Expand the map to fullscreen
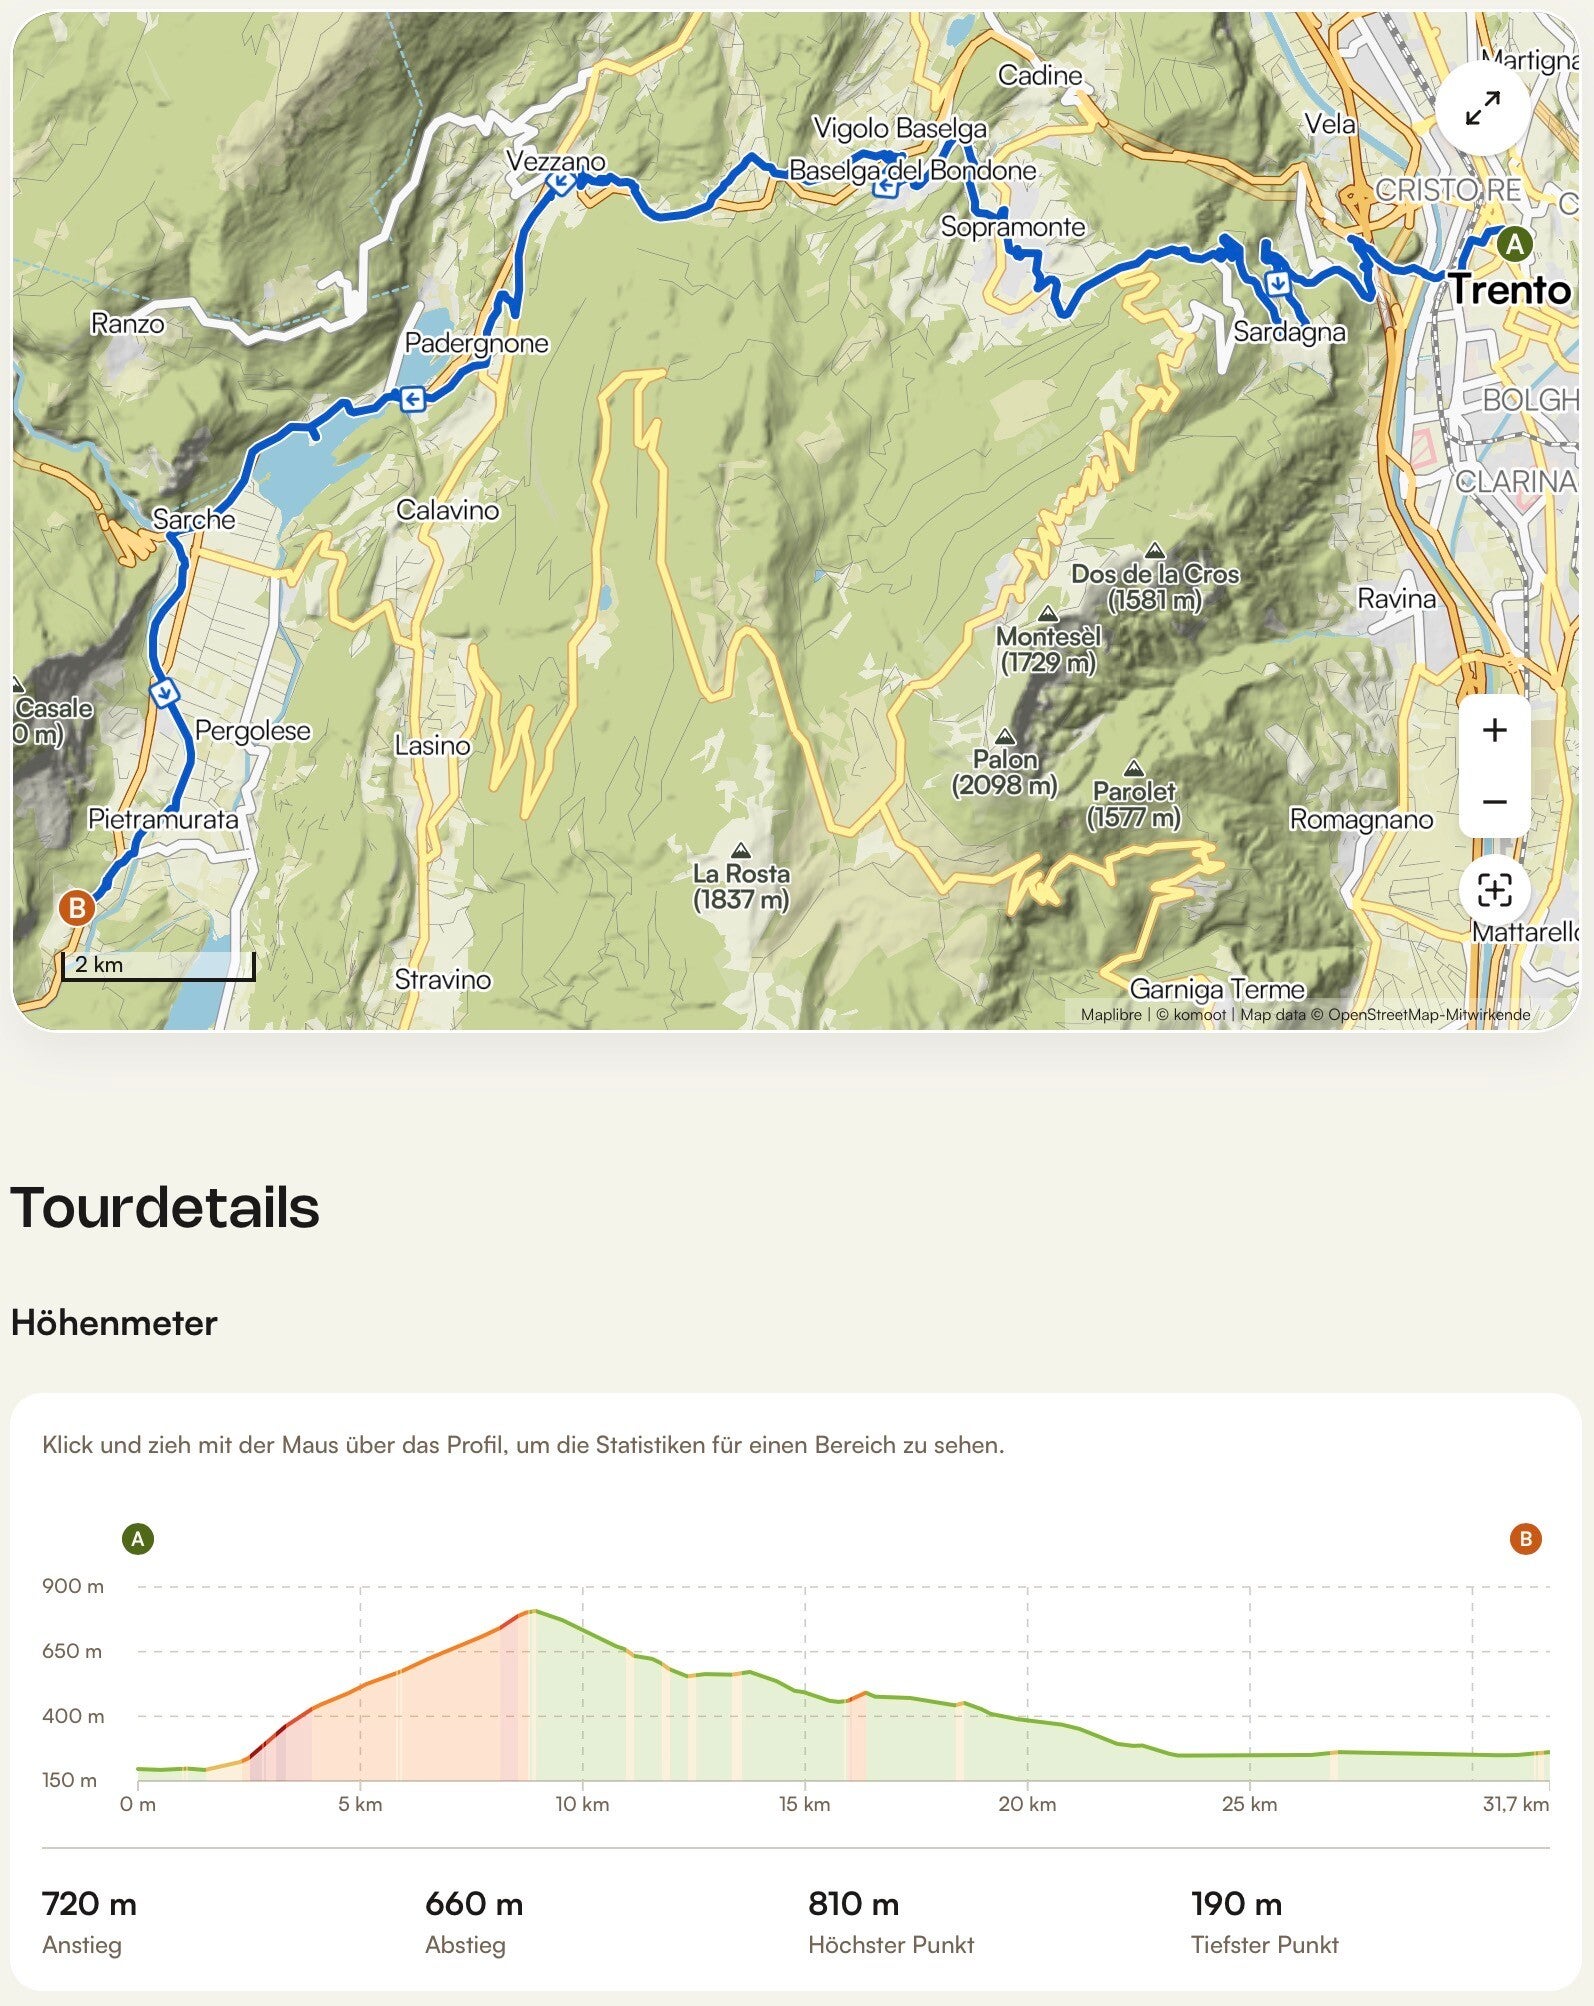 [1482, 108]
